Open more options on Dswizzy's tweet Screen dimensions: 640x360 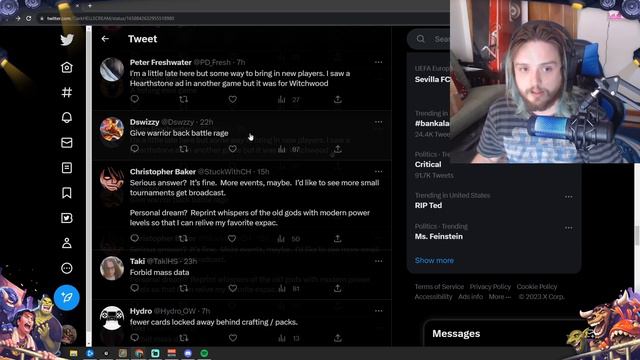pyautogui.click(x=378, y=122)
